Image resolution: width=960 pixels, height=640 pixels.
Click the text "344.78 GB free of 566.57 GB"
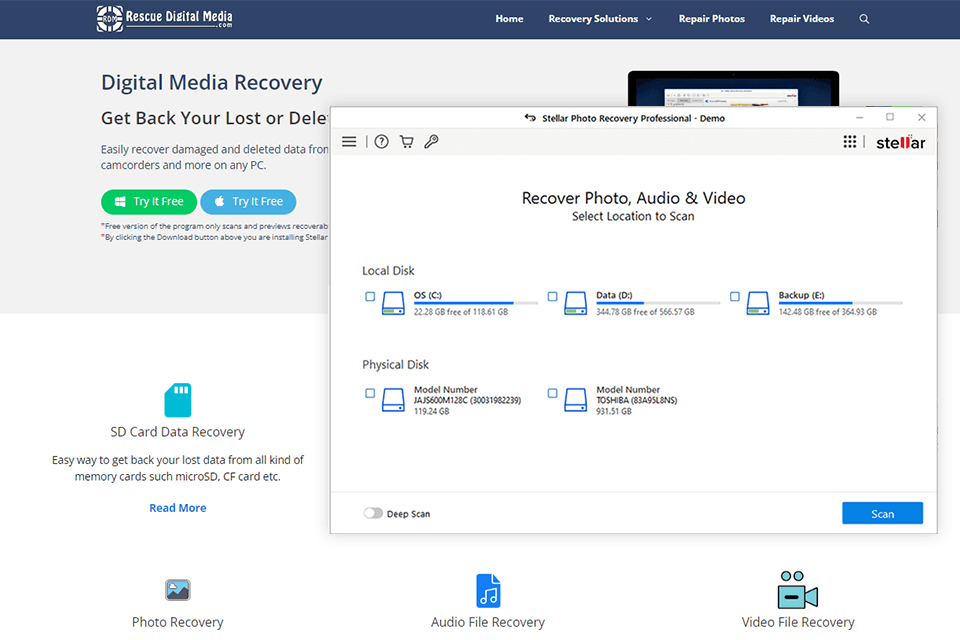coord(645,312)
